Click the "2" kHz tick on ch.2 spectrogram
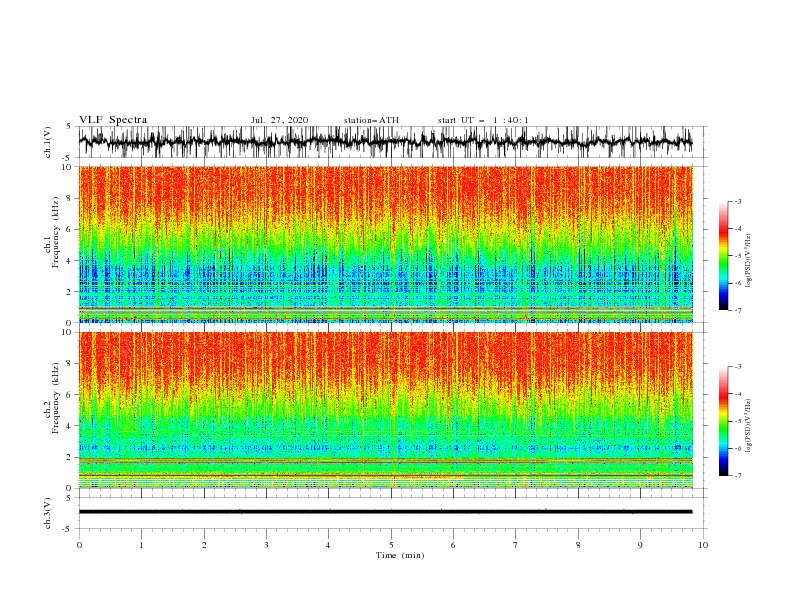This screenshot has width=792, height=612. [69, 457]
